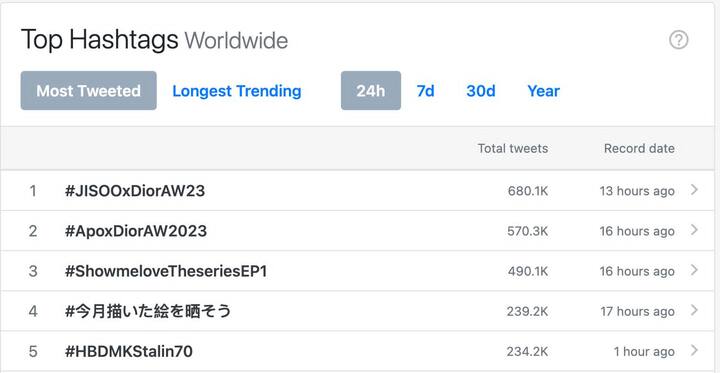Expand the #ApoxDiorAW2023 row chevron
The image size is (720, 373).
pyautogui.click(x=694, y=230)
